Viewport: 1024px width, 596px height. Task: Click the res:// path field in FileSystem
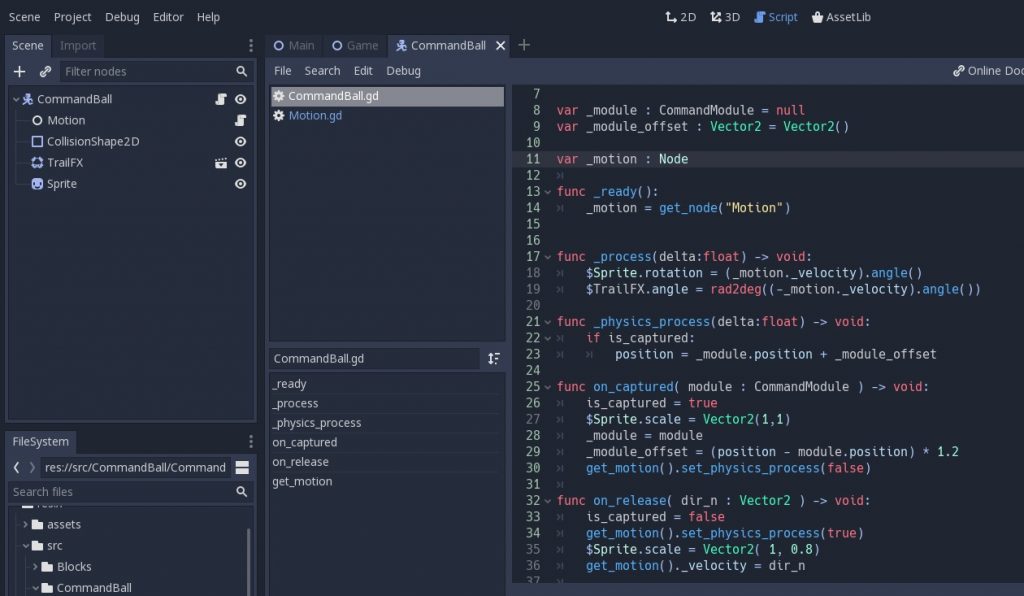tap(135, 467)
